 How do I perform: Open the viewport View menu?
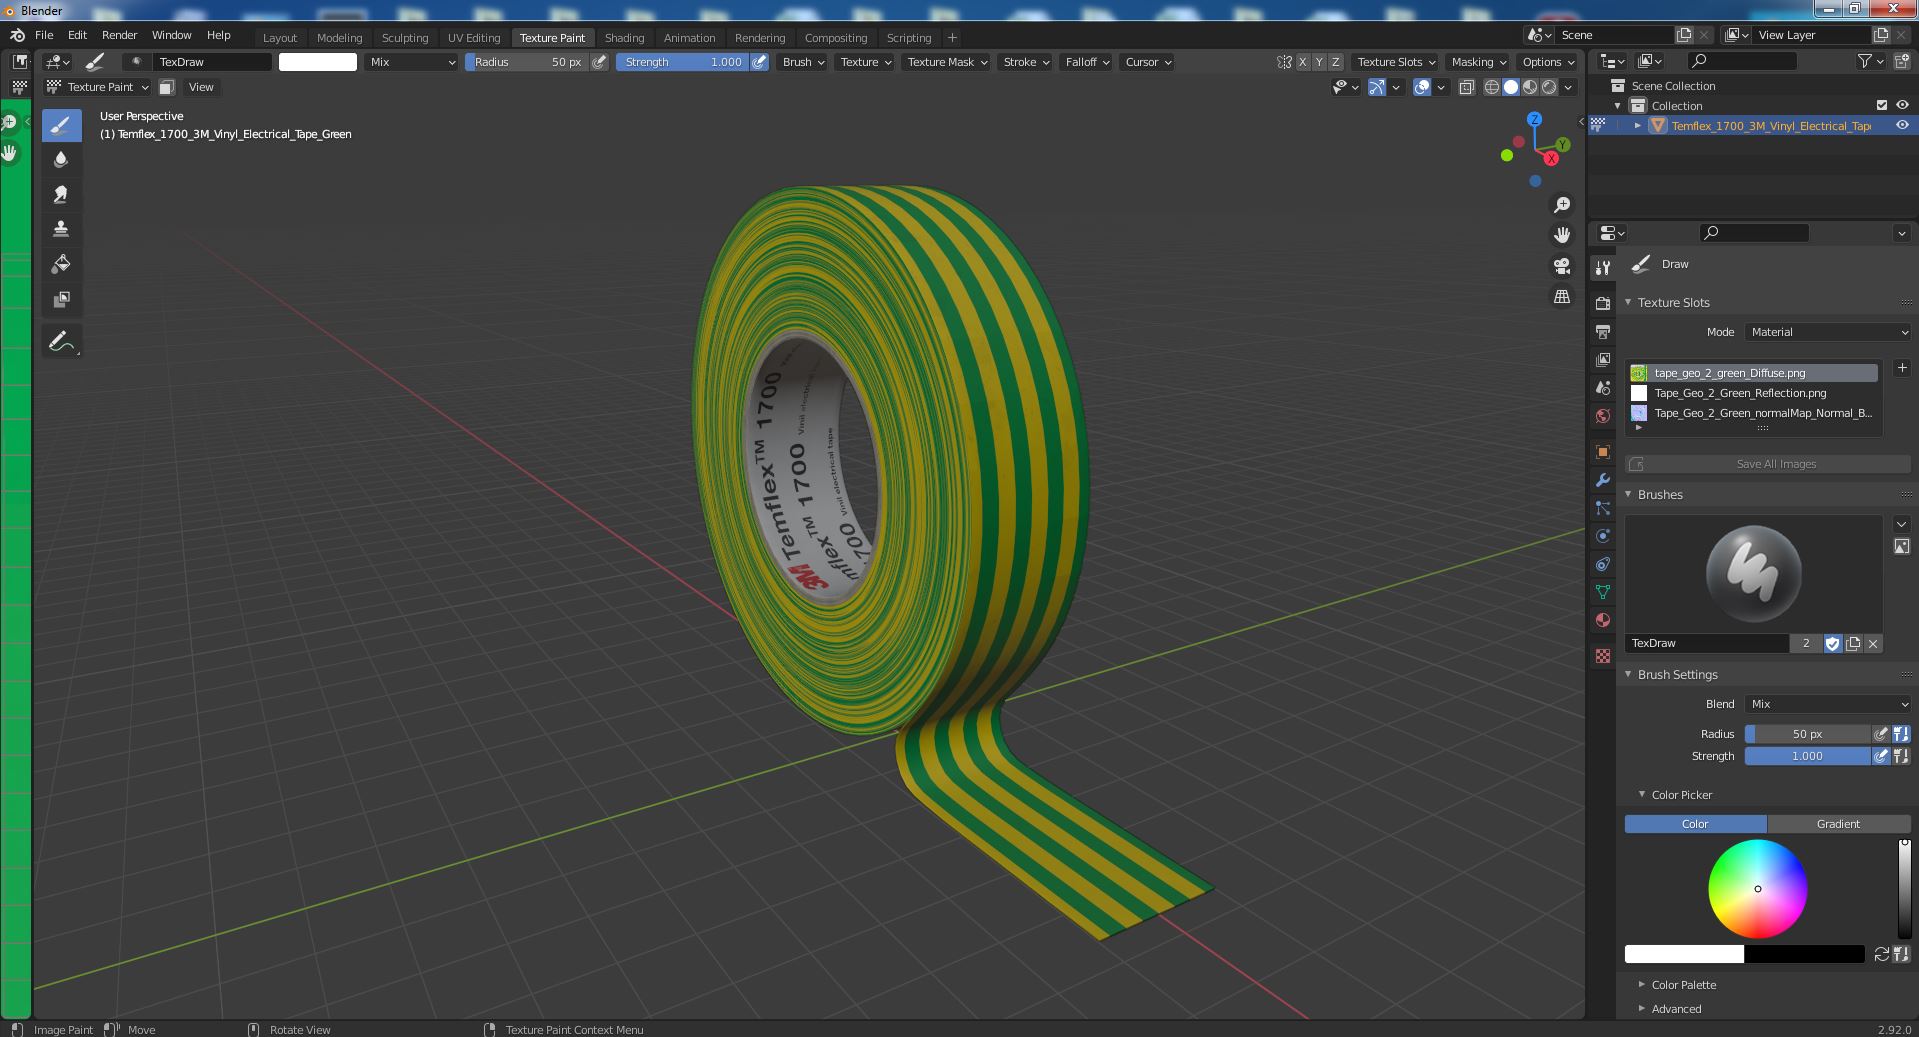pyautogui.click(x=201, y=87)
